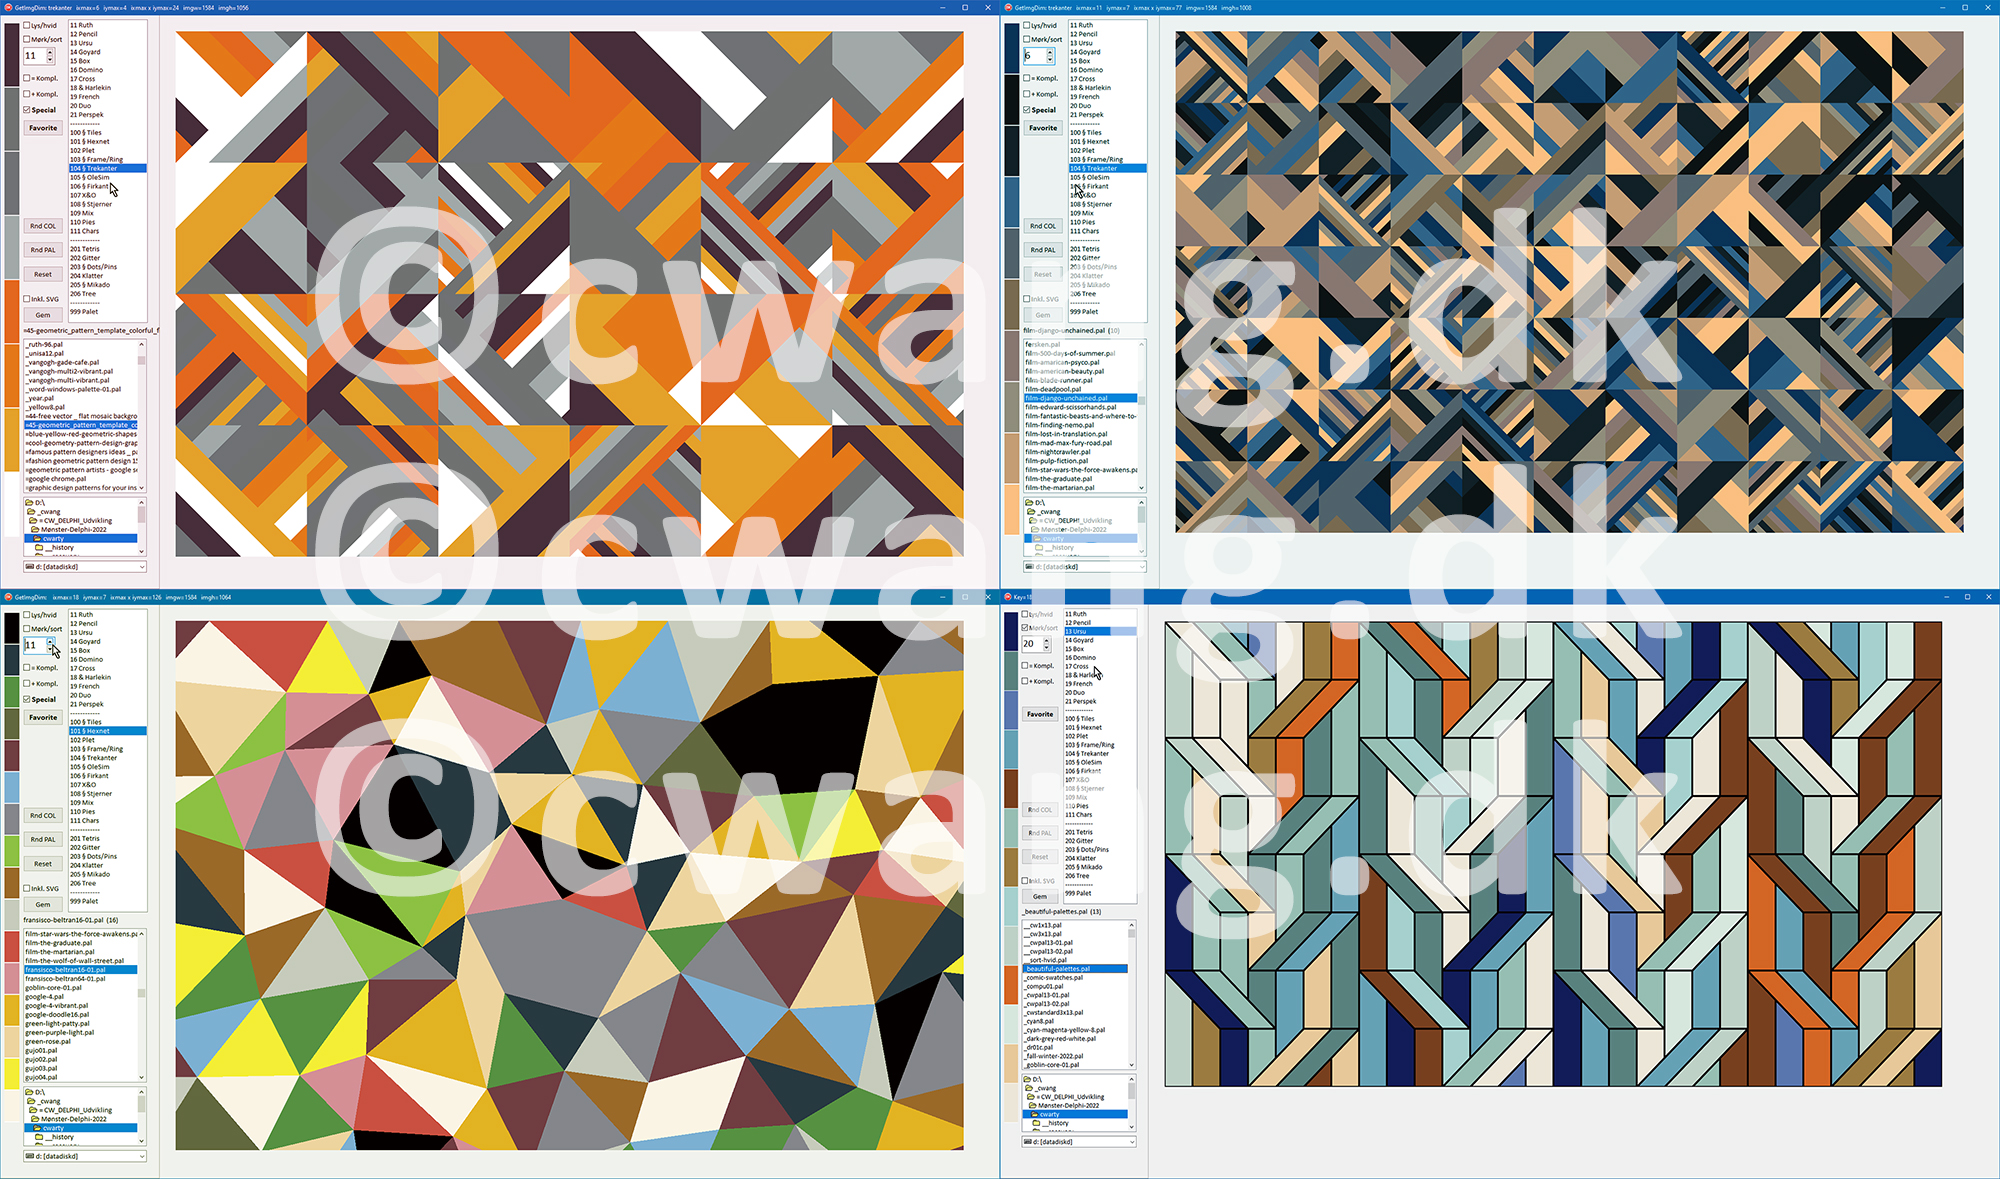This screenshot has width=2000, height=1179.
Task: Click Reset button in the orange-pattern window
Action: (x=43, y=274)
